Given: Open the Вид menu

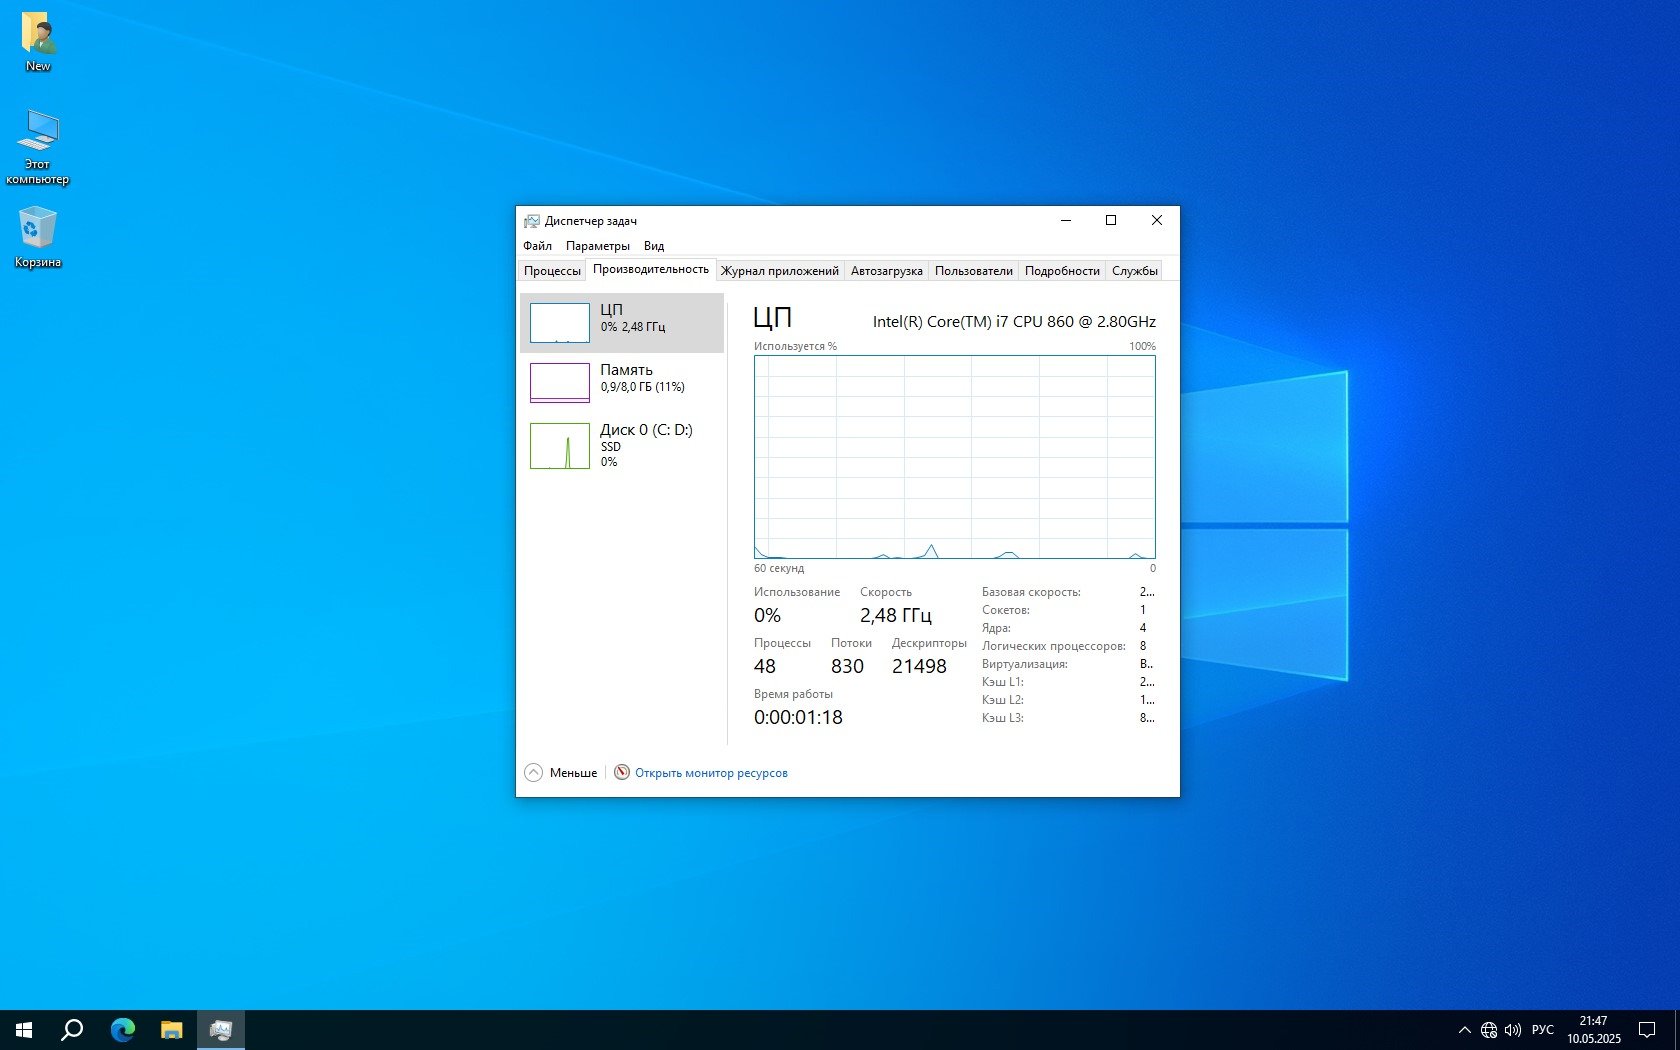Looking at the screenshot, I should coord(654,246).
